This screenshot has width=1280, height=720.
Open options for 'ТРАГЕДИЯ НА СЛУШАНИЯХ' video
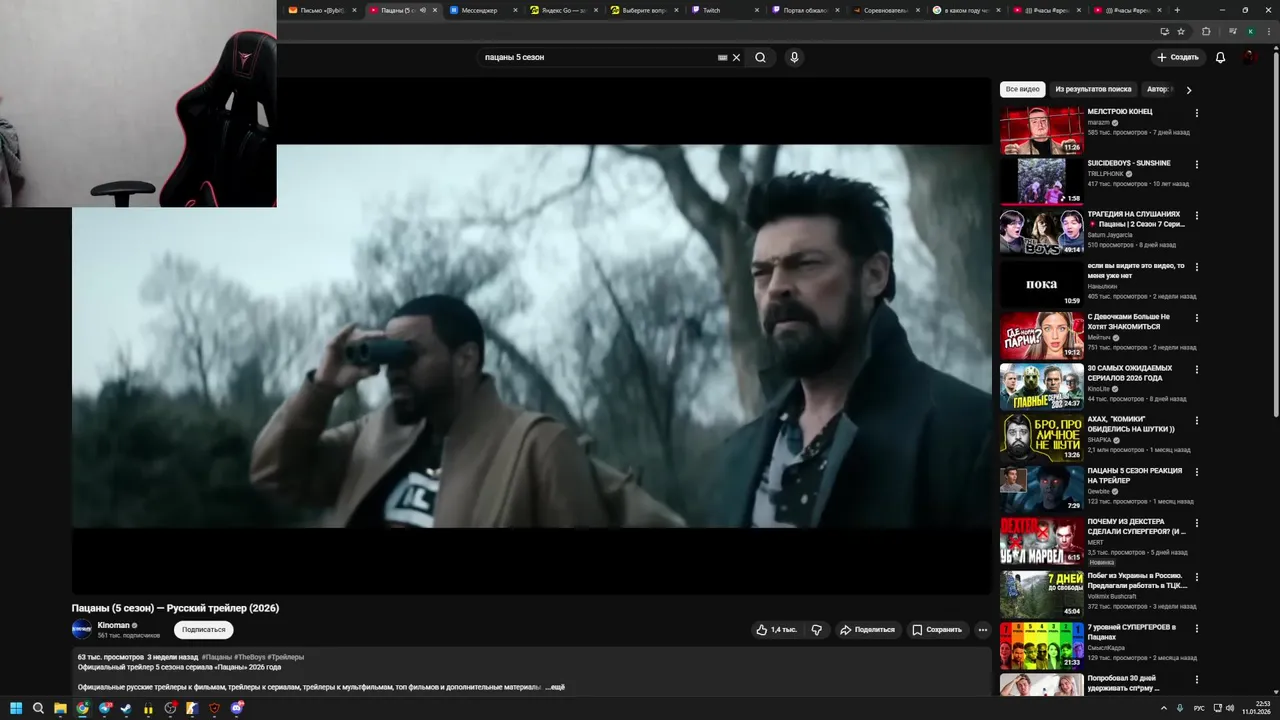point(1196,215)
